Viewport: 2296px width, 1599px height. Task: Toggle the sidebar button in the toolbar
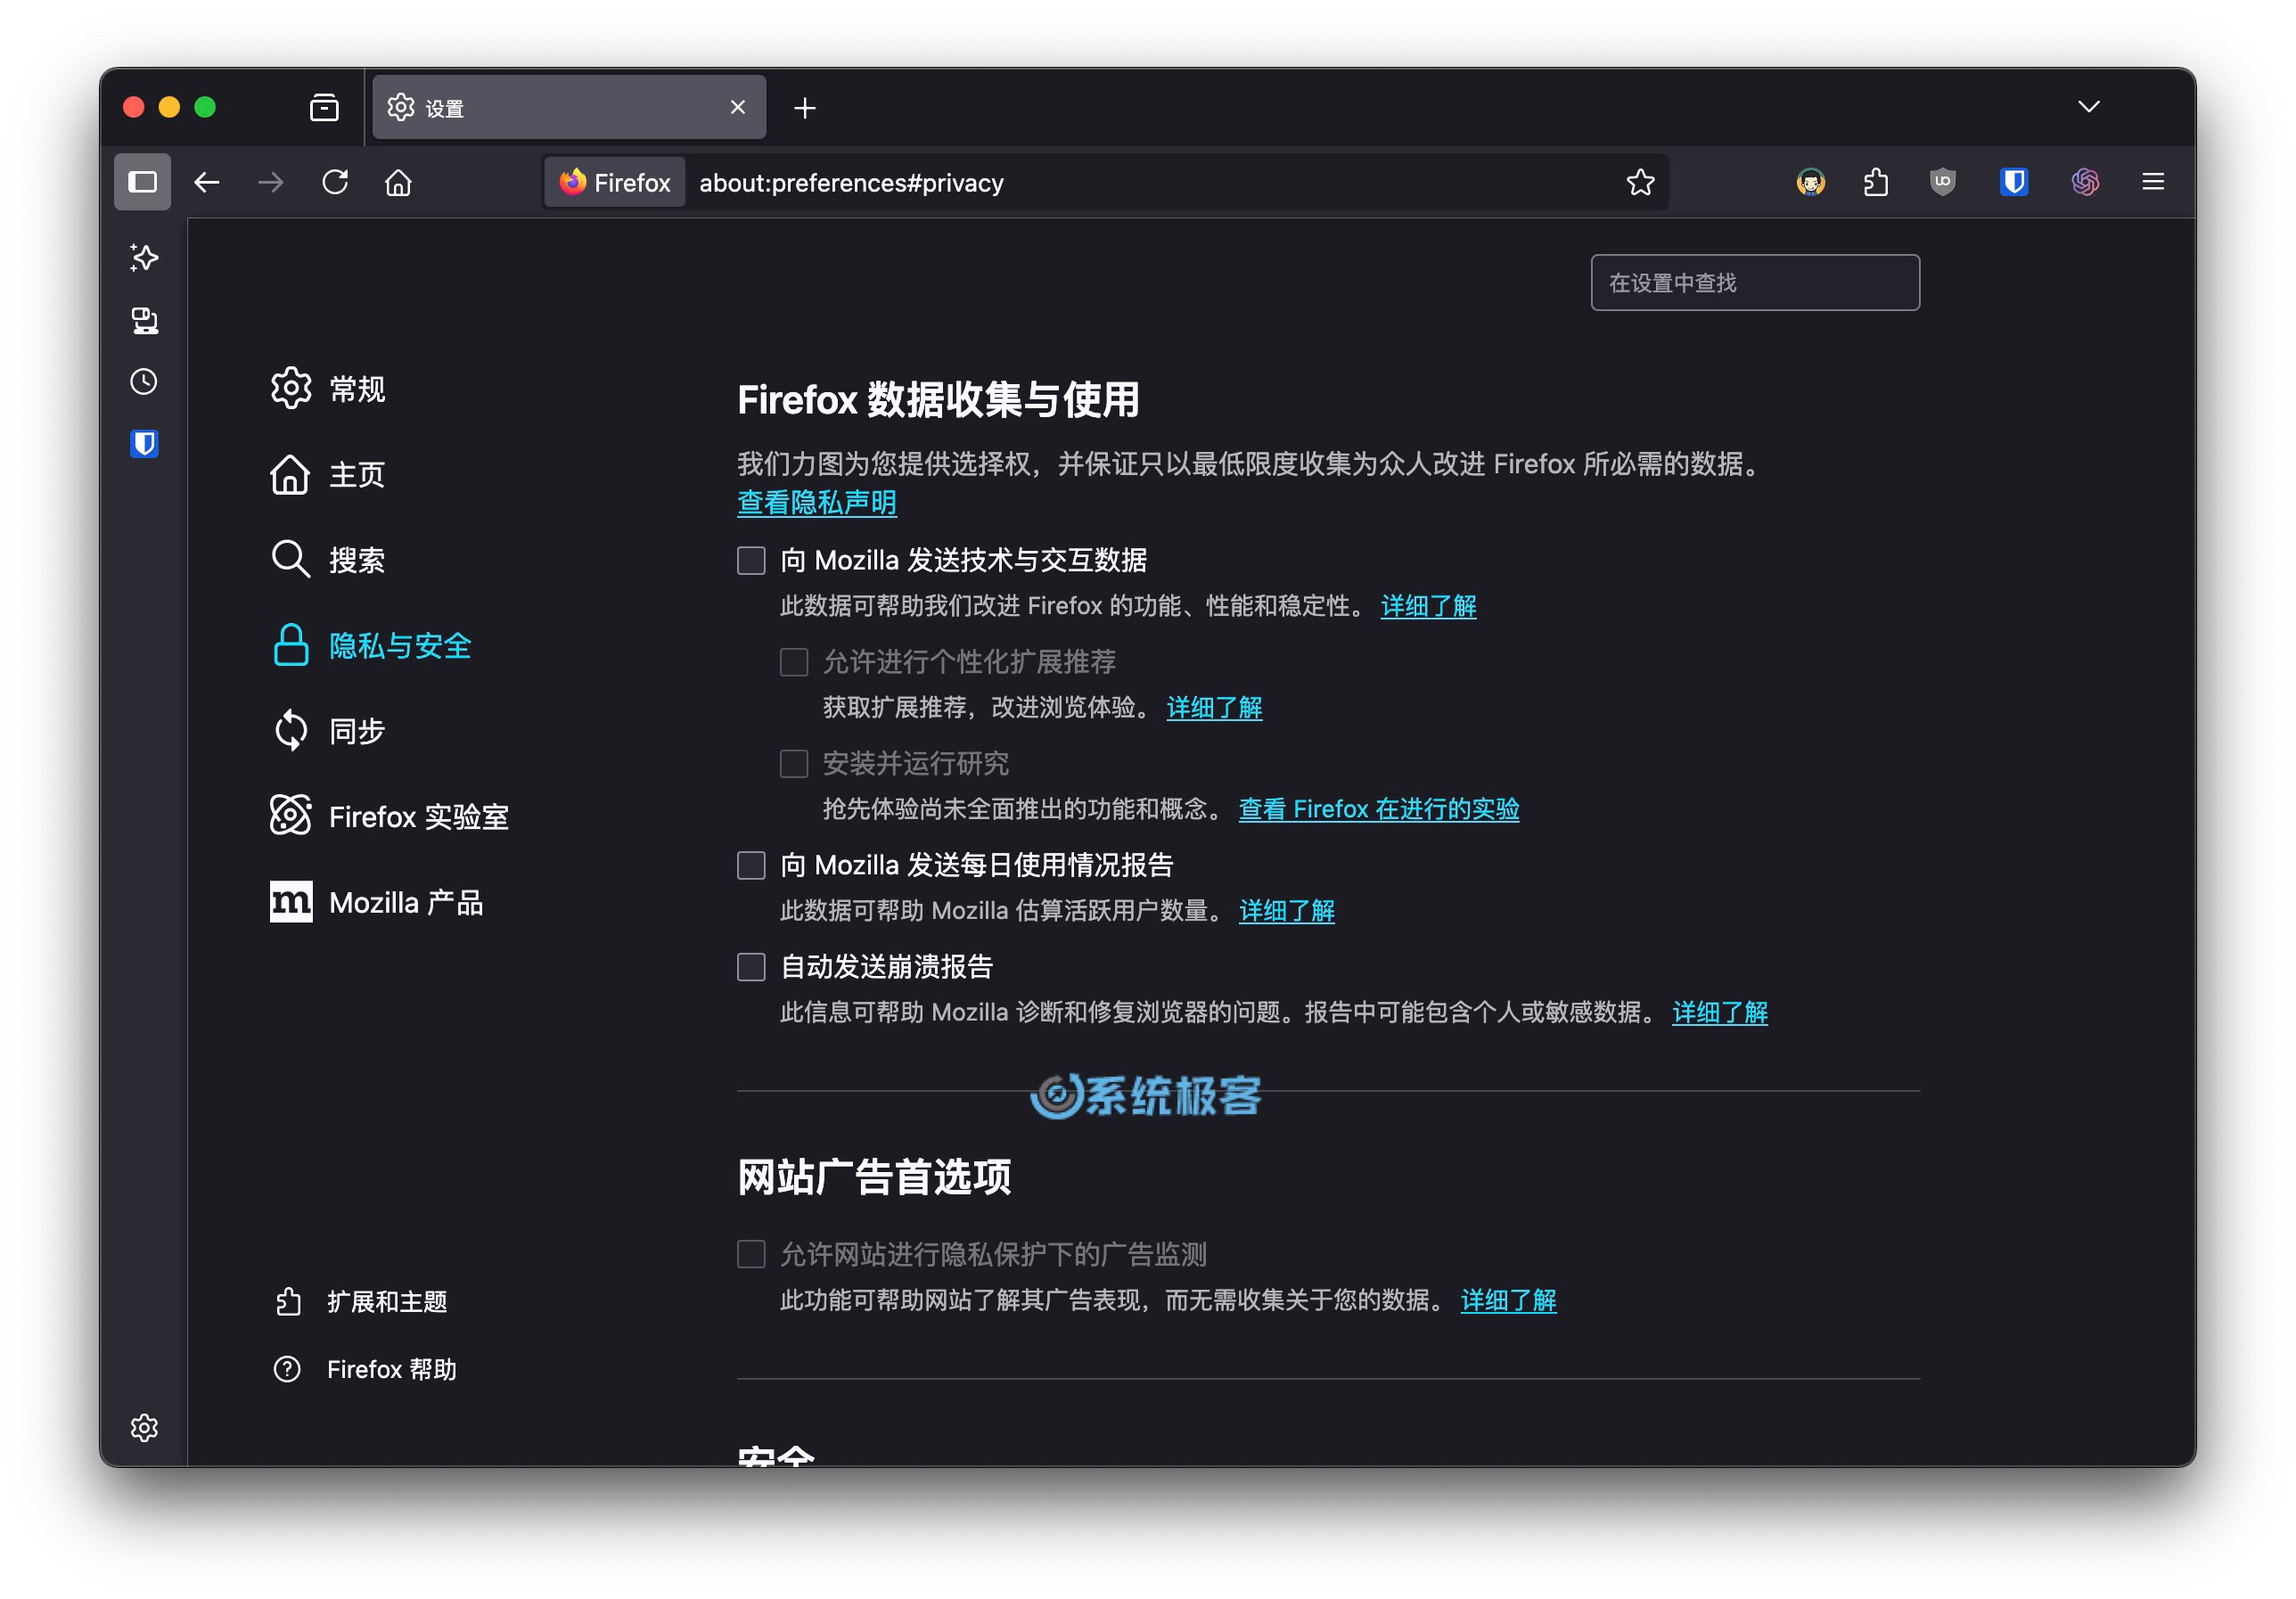coord(142,182)
